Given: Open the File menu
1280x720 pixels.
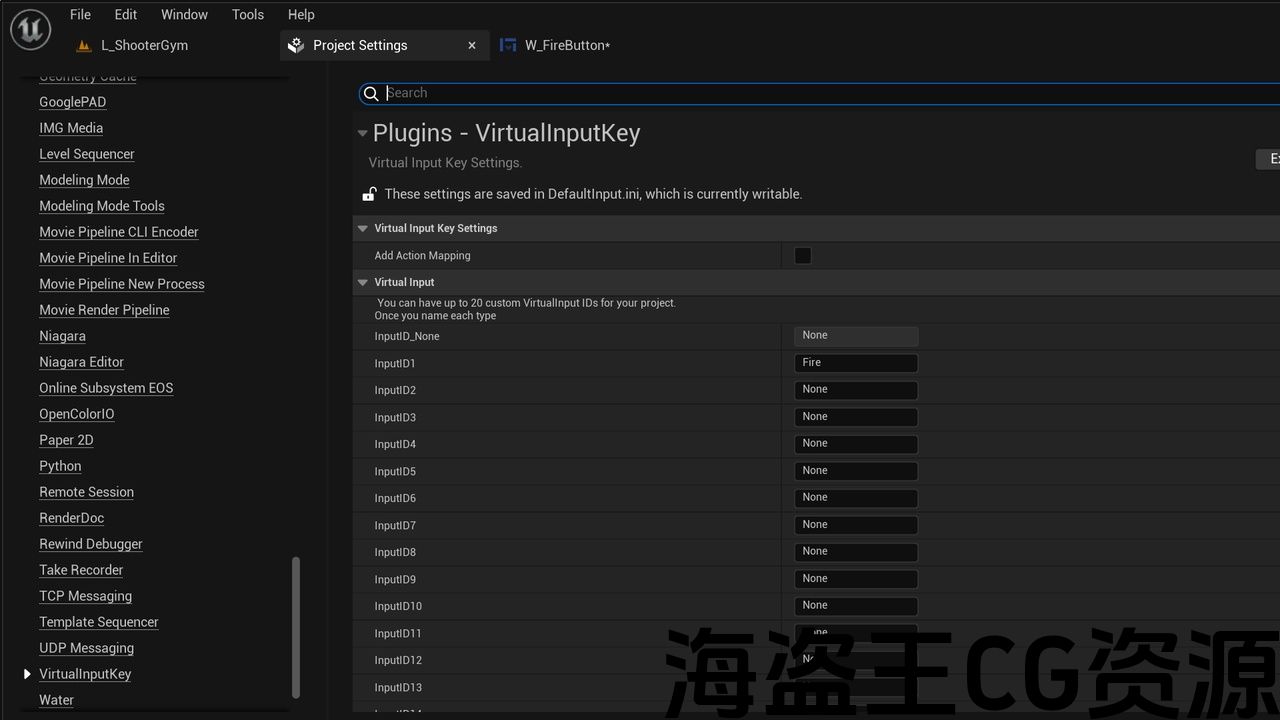Looking at the screenshot, I should coord(80,14).
